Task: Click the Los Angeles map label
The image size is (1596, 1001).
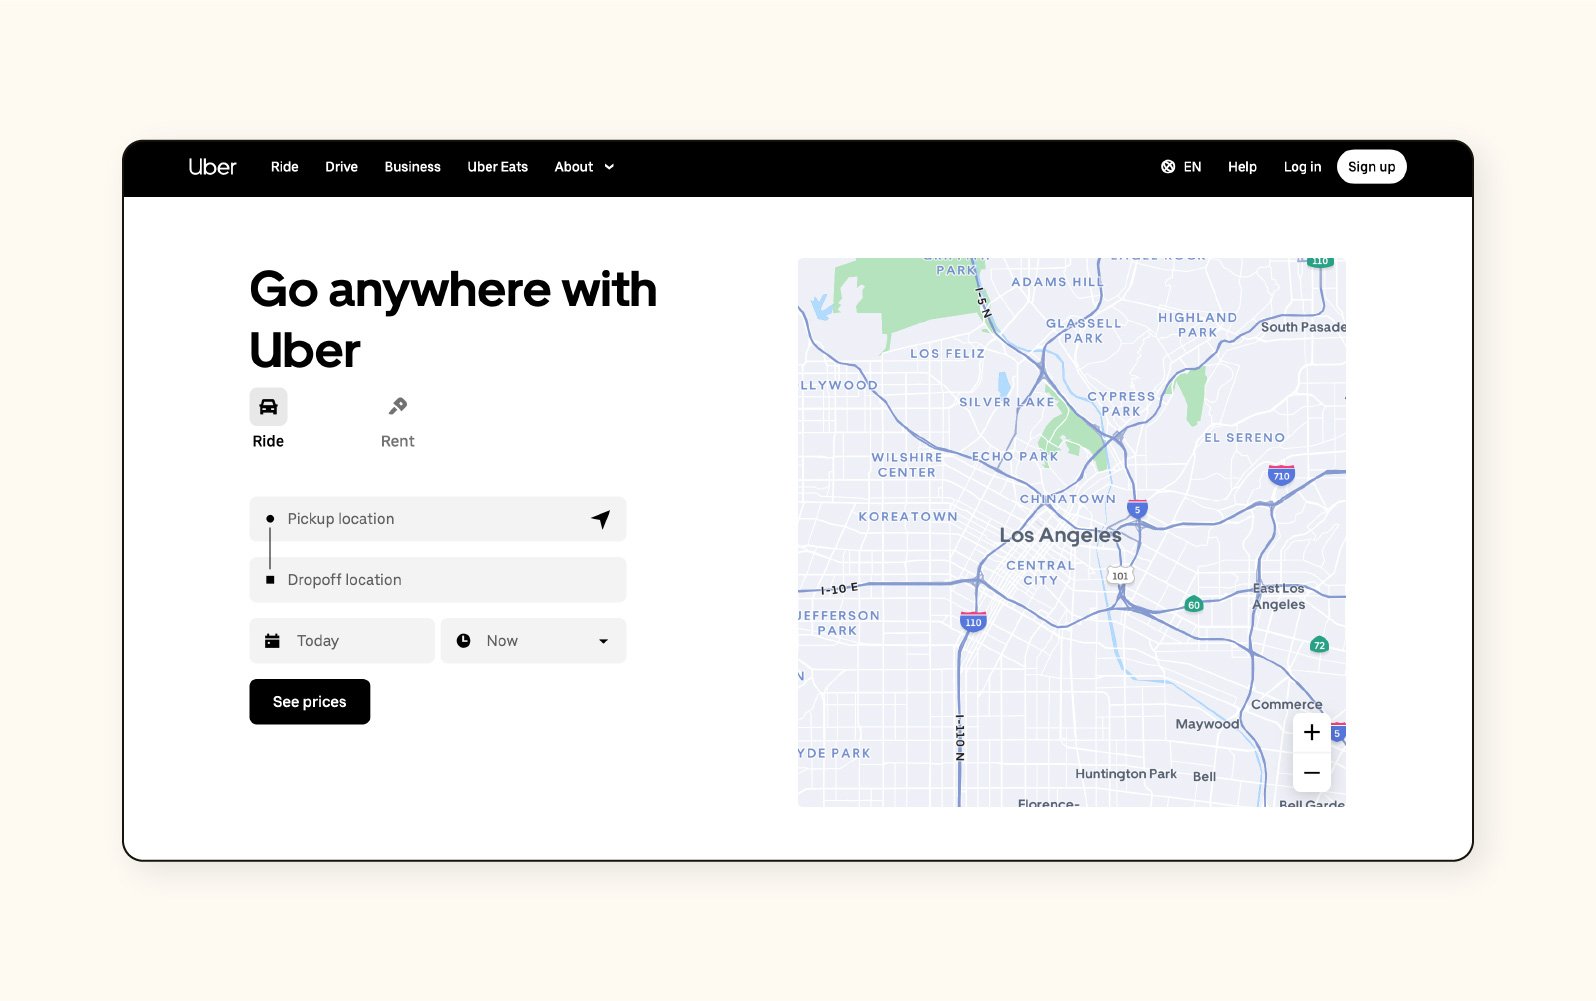Action: click(1060, 535)
